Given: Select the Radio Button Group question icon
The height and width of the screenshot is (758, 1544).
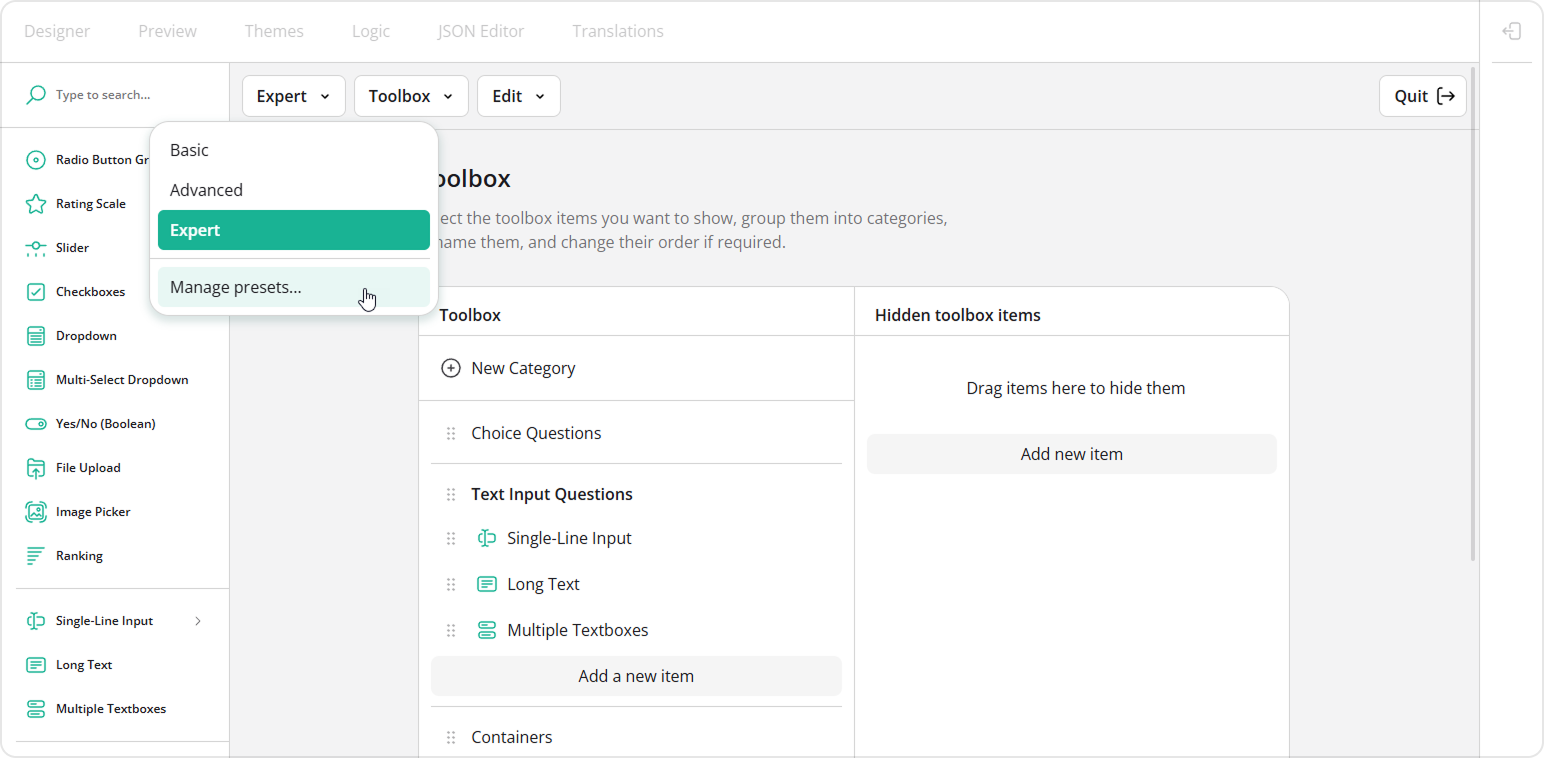Looking at the screenshot, I should tap(35, 159).
